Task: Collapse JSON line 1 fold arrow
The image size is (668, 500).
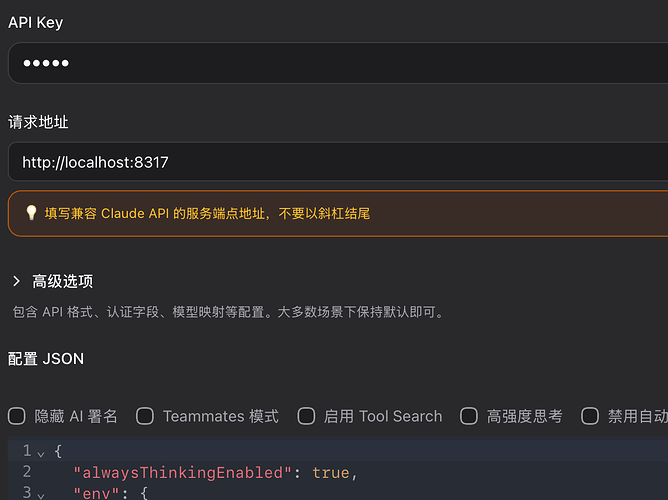Action: pyautogui.click(x=41, y=454)
